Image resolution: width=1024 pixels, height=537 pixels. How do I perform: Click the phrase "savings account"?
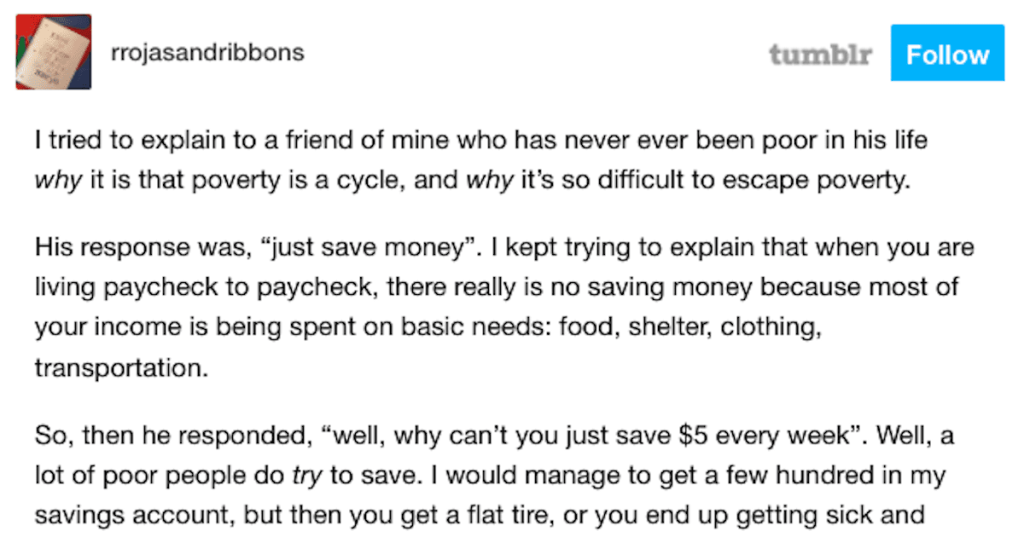(x=134, y=515)
